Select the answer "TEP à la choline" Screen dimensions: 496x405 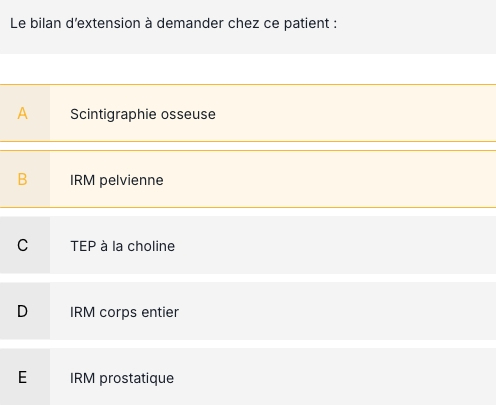248,245
